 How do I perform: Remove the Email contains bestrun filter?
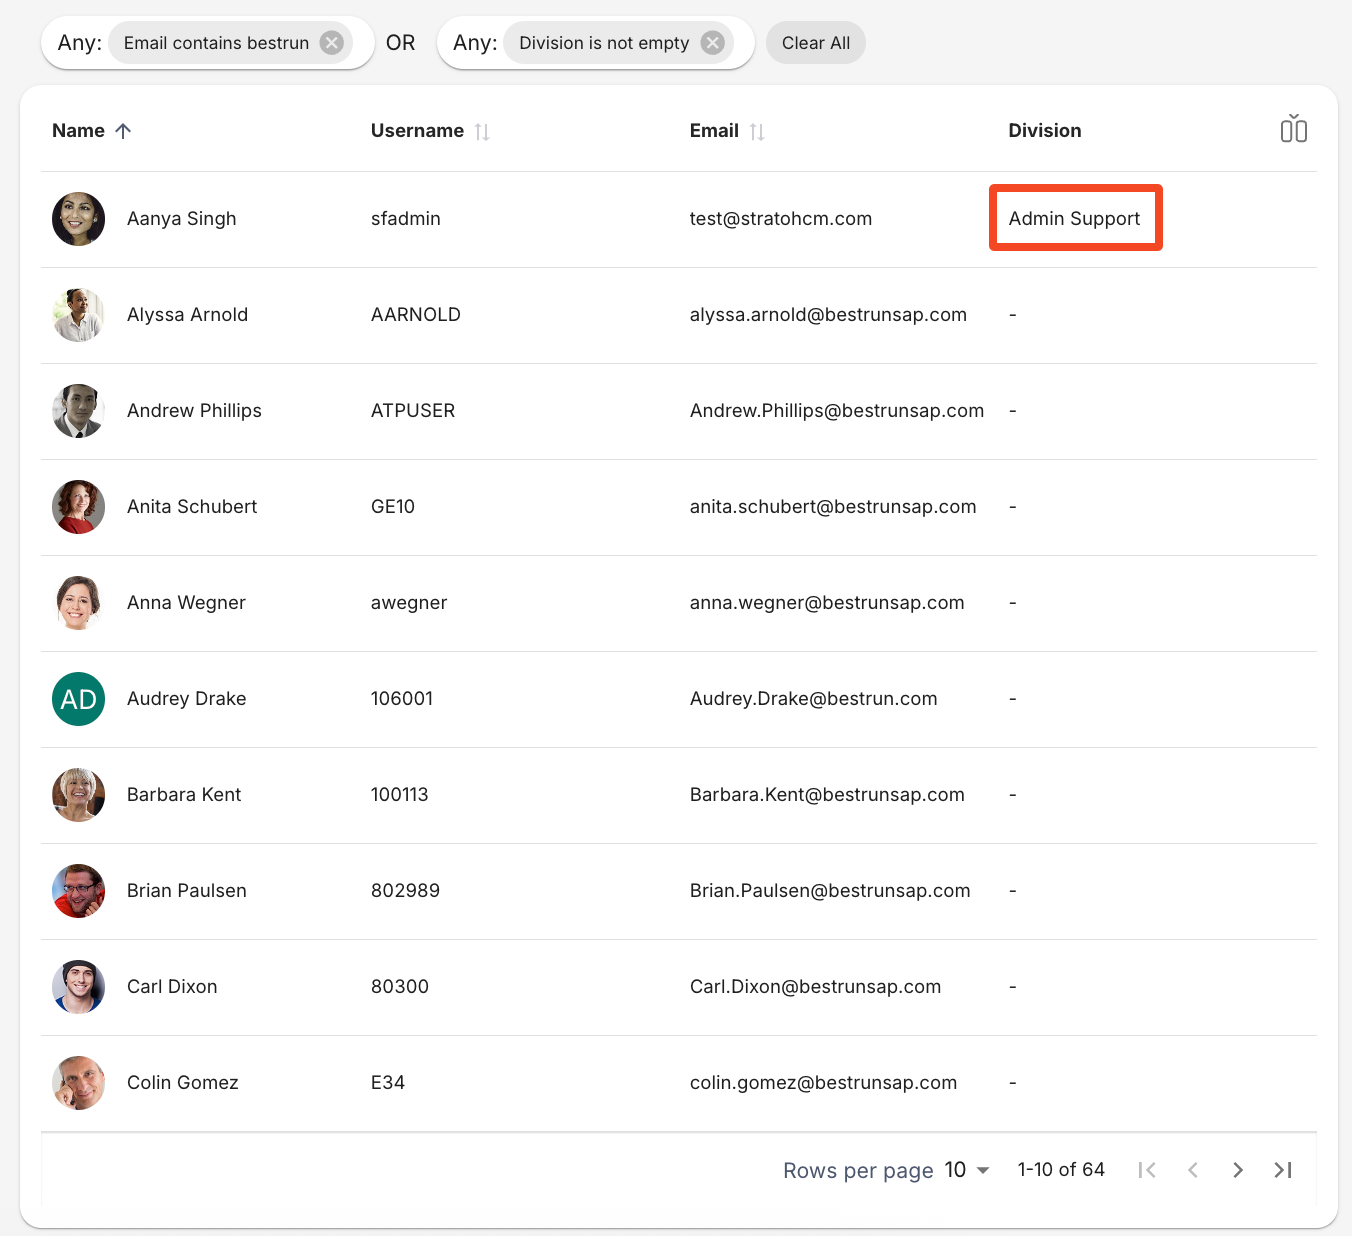pyautogui.click(x=331, y=43)
